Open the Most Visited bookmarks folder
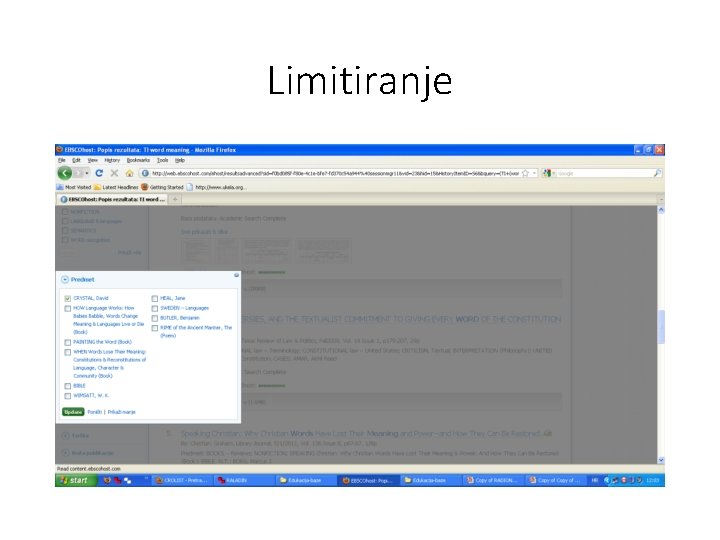720x540 pixels. (x=74, y=187)
